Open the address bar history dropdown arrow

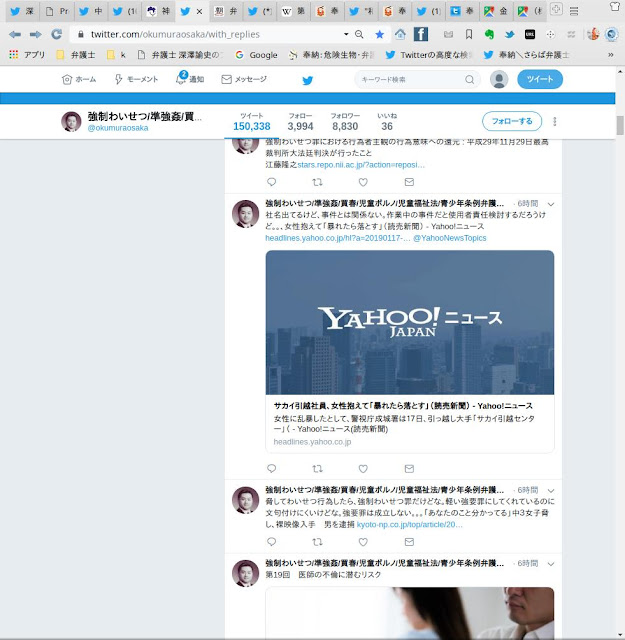tap(346, 34)
